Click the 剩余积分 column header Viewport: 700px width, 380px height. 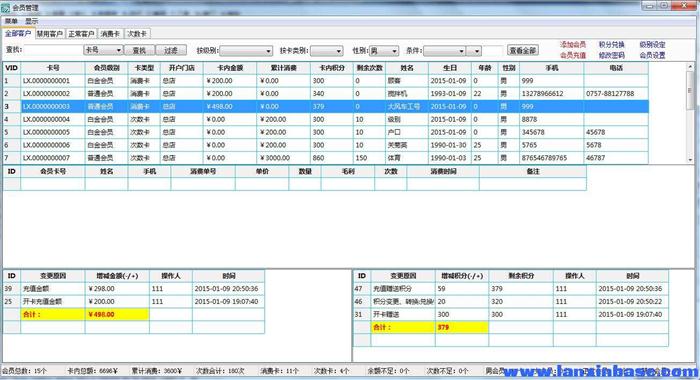pyautogui.click(x=521, y=276)
